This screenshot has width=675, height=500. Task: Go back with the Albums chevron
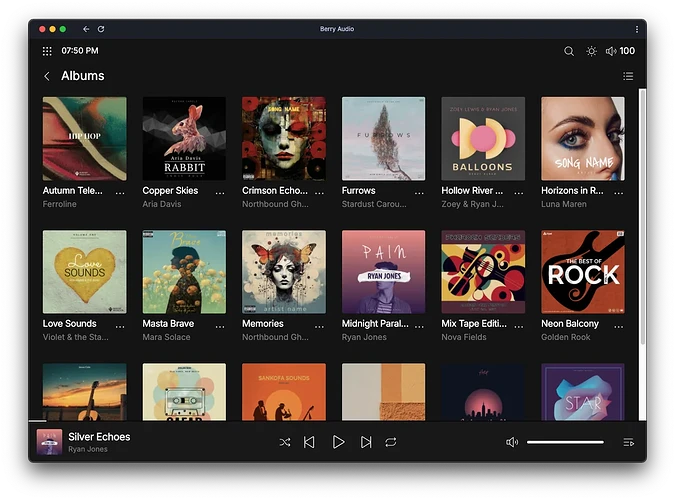[x=47, y=76]
